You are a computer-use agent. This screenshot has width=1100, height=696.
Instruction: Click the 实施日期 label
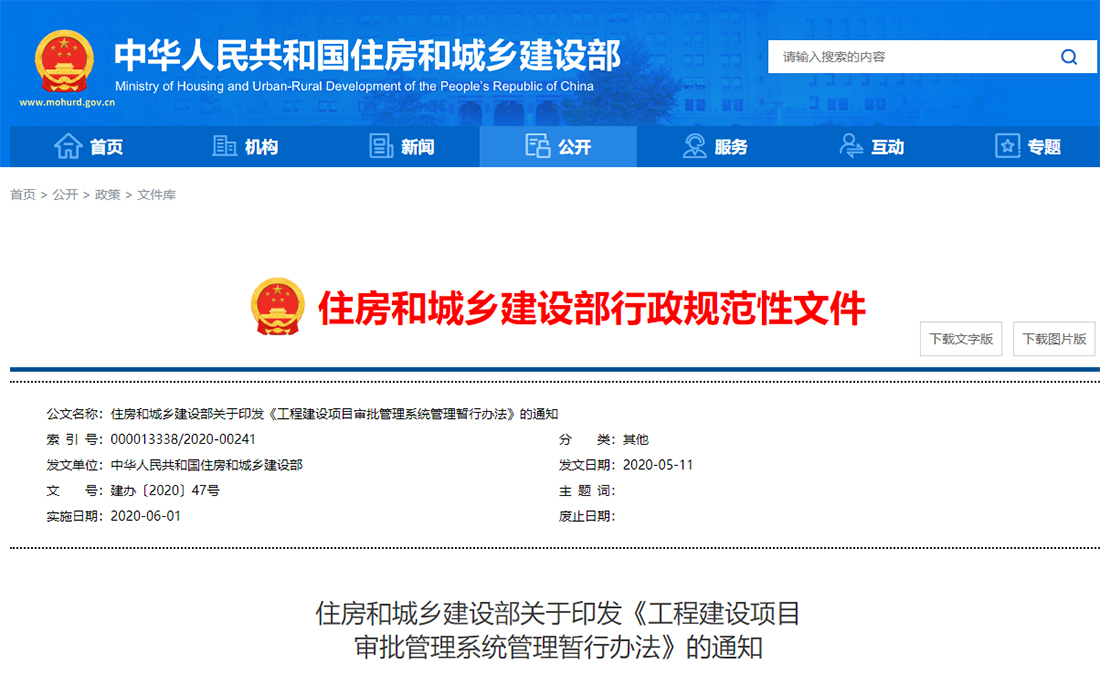pyautogui.click(x=74, y=516)
